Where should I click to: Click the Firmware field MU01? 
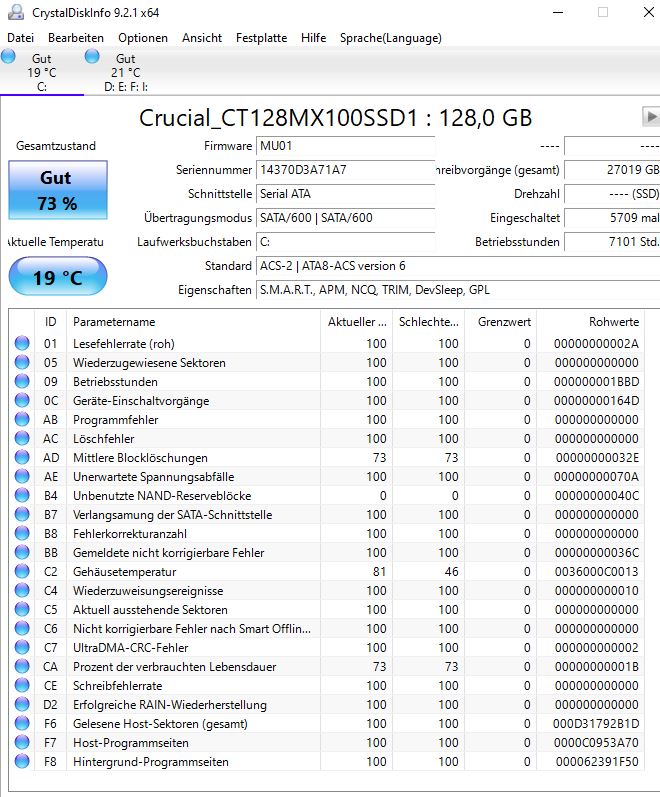pyautogui.click(x=346, y=146)
